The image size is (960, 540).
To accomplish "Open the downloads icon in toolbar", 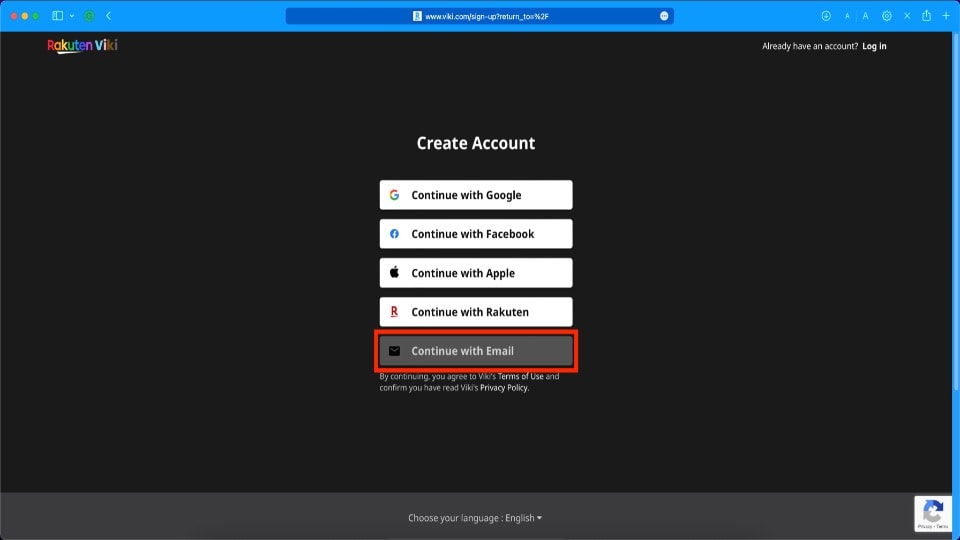I will (825, 16).
